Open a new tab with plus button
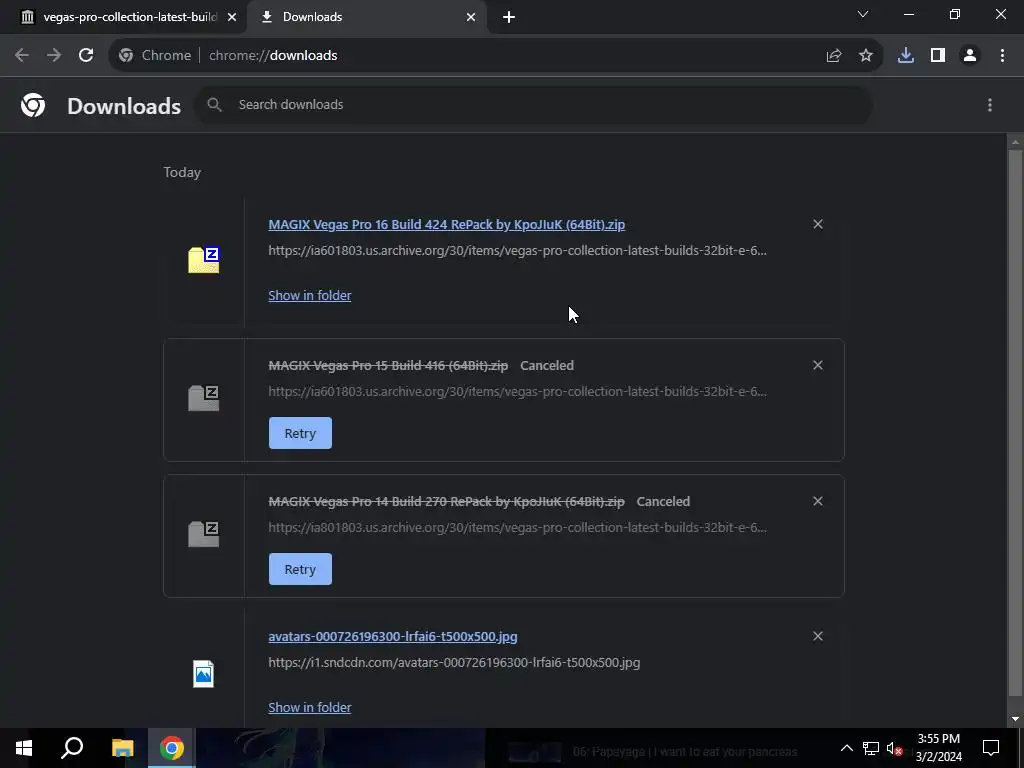 point(509,17)
